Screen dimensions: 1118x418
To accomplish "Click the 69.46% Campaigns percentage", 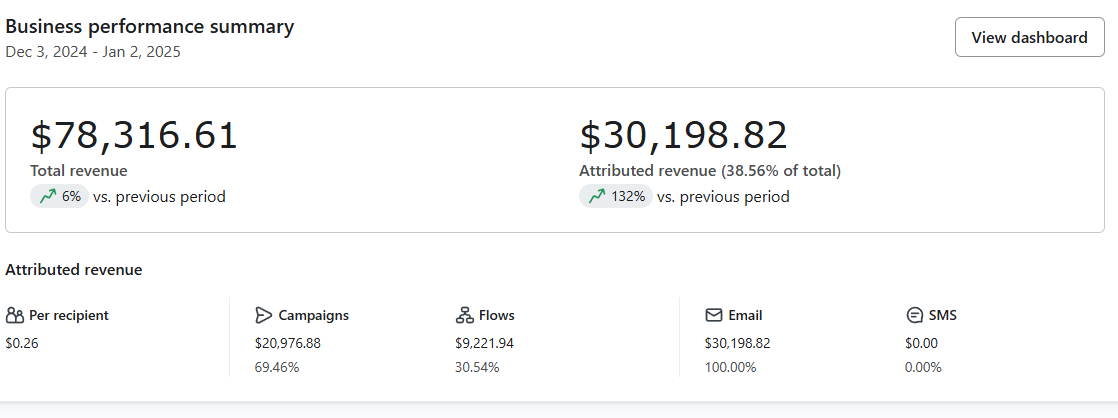I will (x=277, y=367).
